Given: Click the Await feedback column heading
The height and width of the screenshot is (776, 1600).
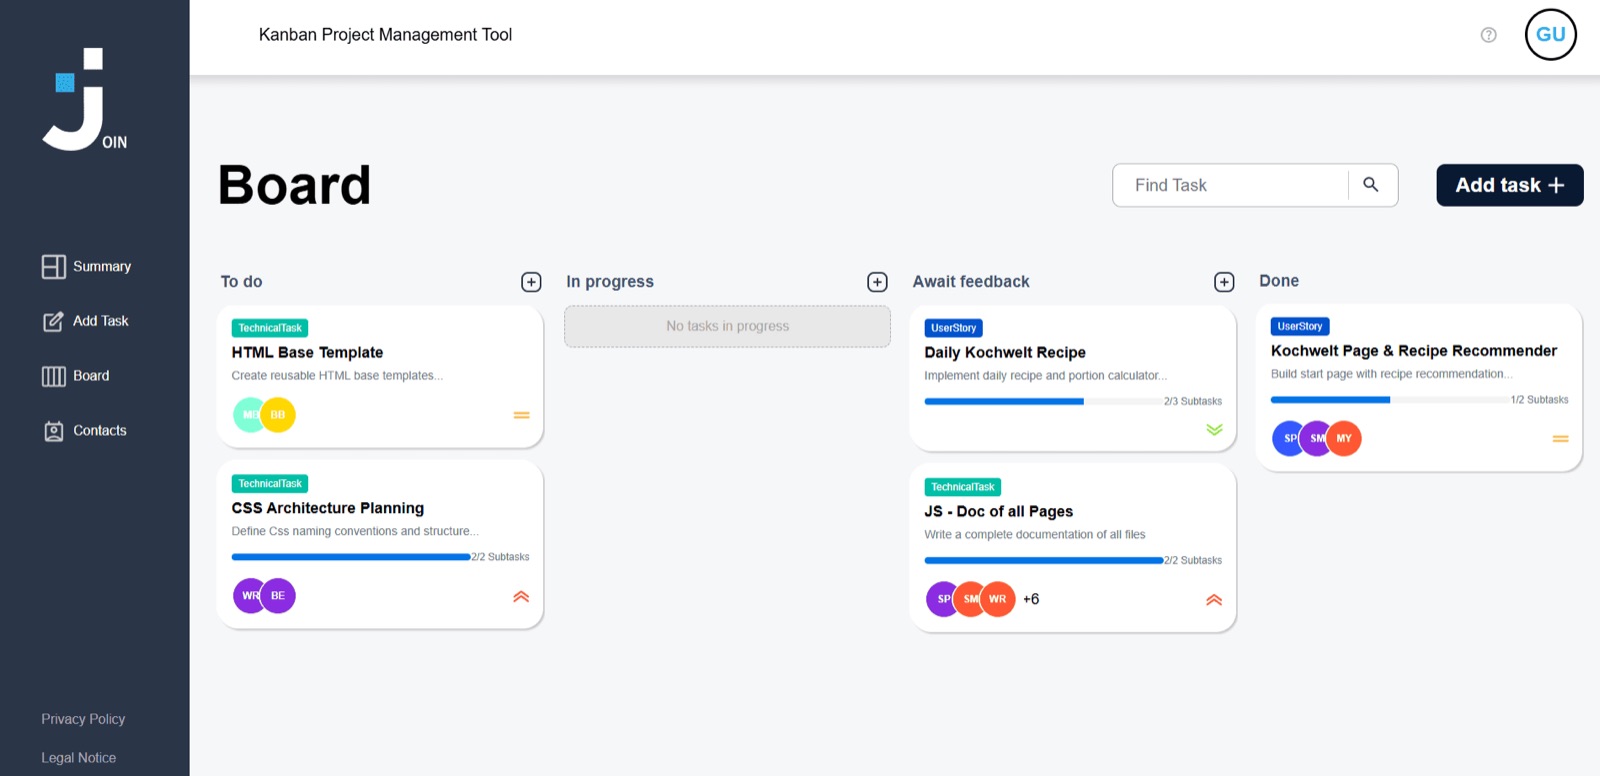Looking at the screenshot, I should [971, 282].
